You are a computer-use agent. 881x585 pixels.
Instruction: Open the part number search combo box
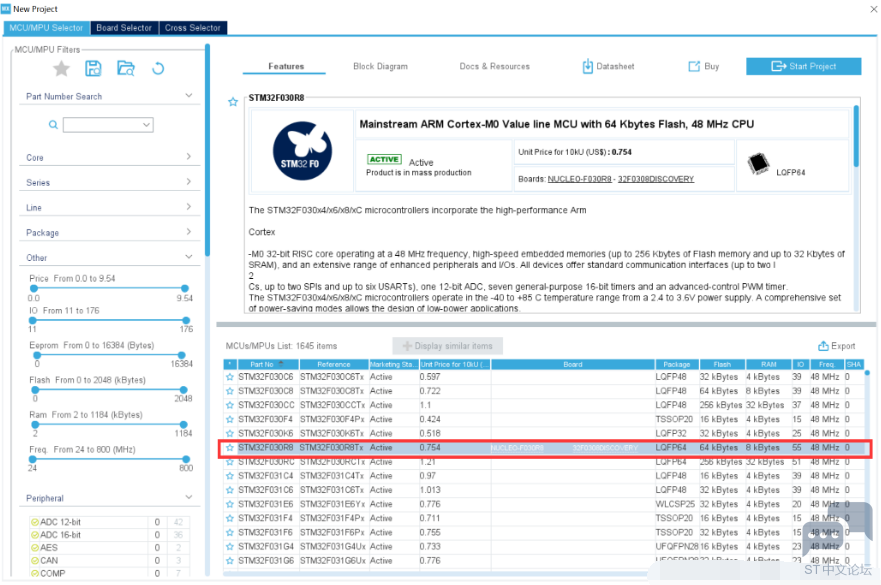tap(108, 125)
